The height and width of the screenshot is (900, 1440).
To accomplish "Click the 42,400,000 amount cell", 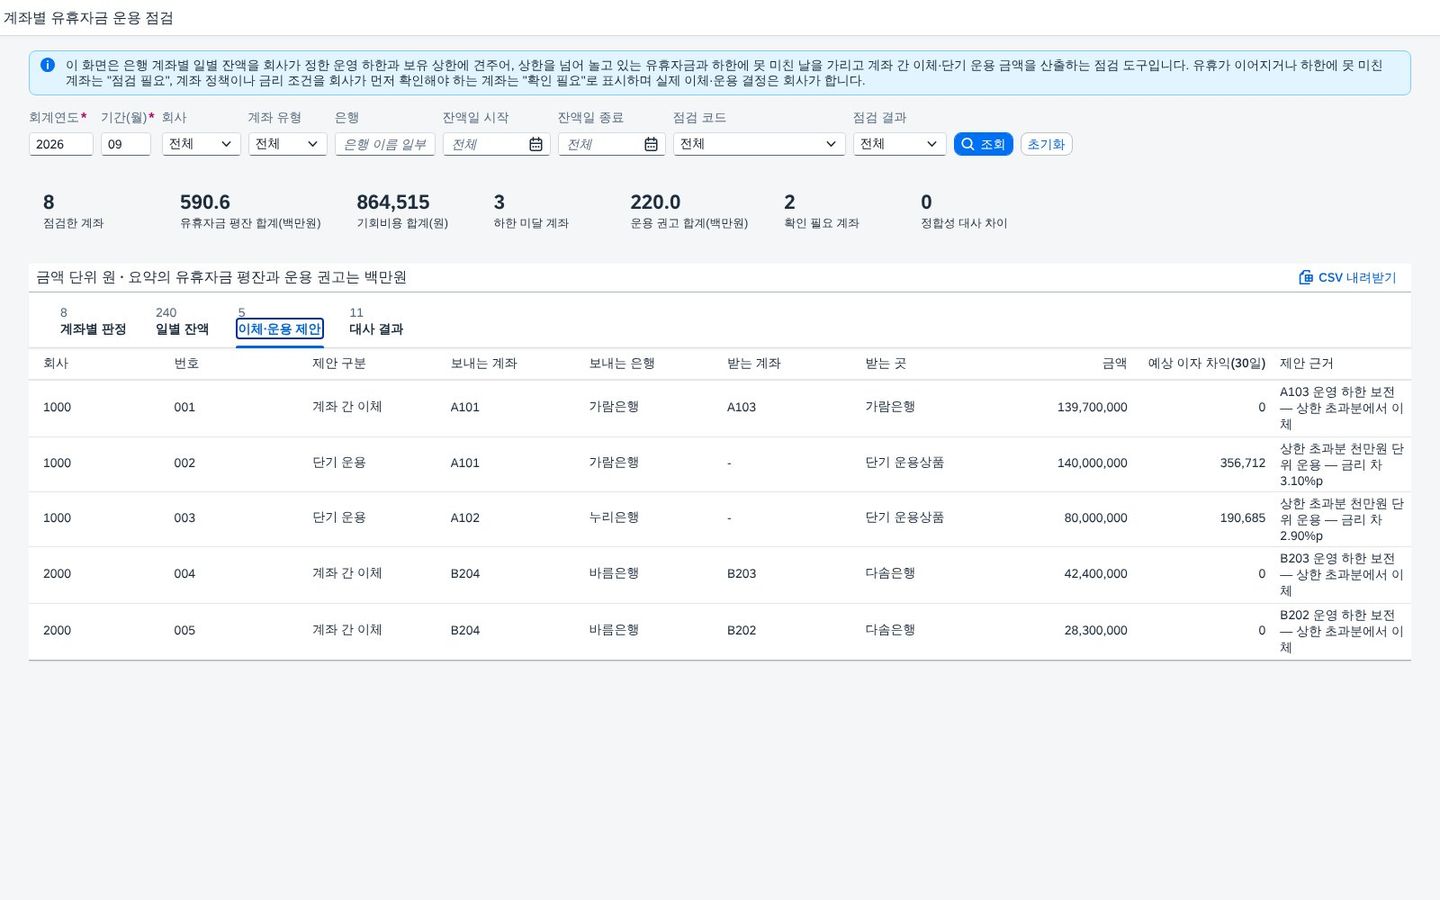I will pos(1096,574).
